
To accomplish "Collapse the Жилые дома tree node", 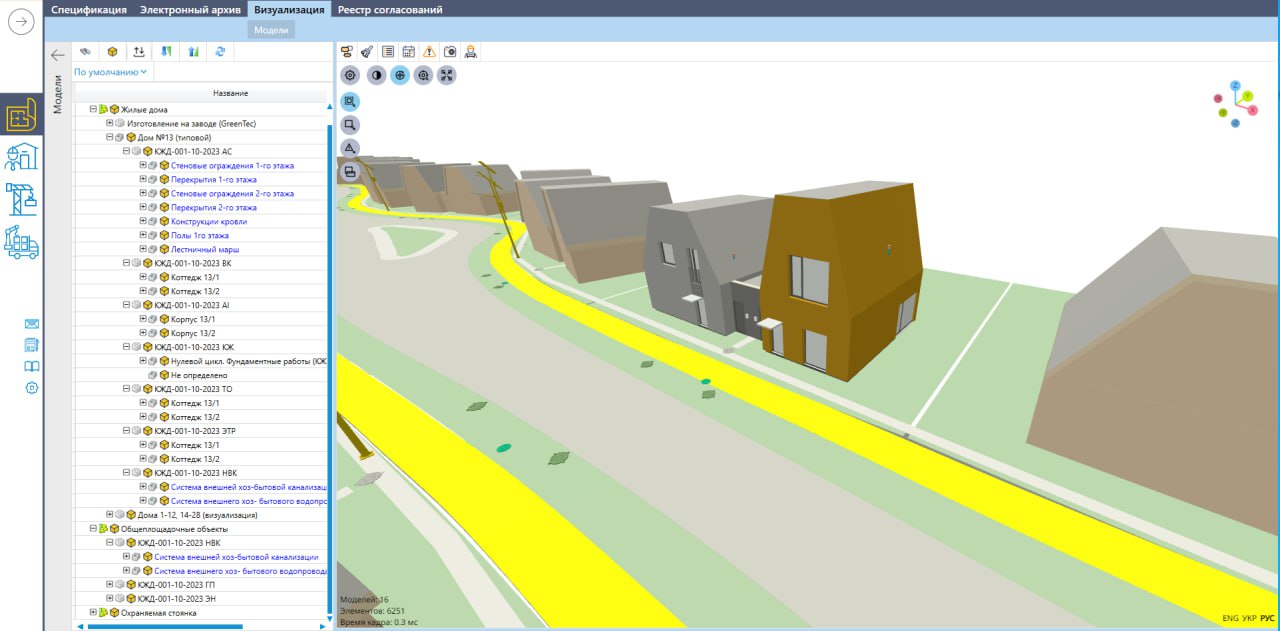I will pyautogui.click(x=93, y=109).
